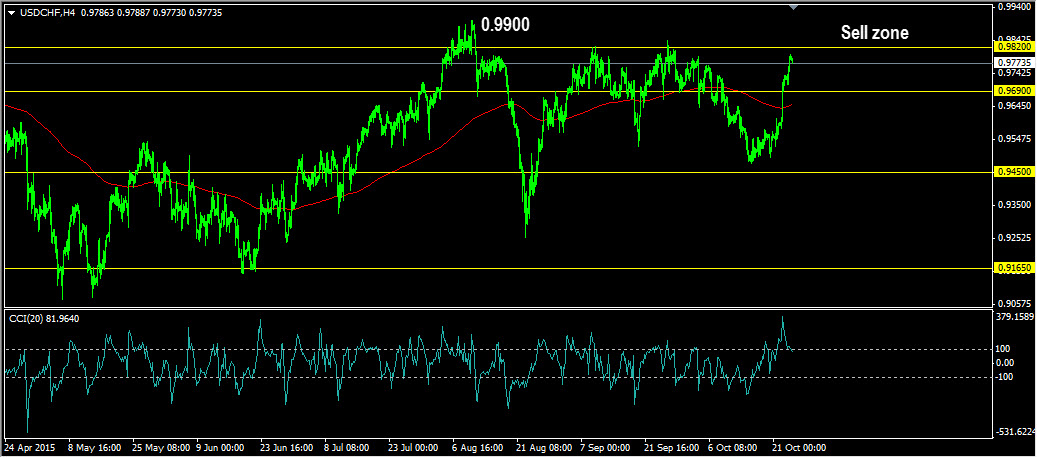Click the 379.1589 CCI scale value
1037x458 pixels.
[x=1016, y=317]
